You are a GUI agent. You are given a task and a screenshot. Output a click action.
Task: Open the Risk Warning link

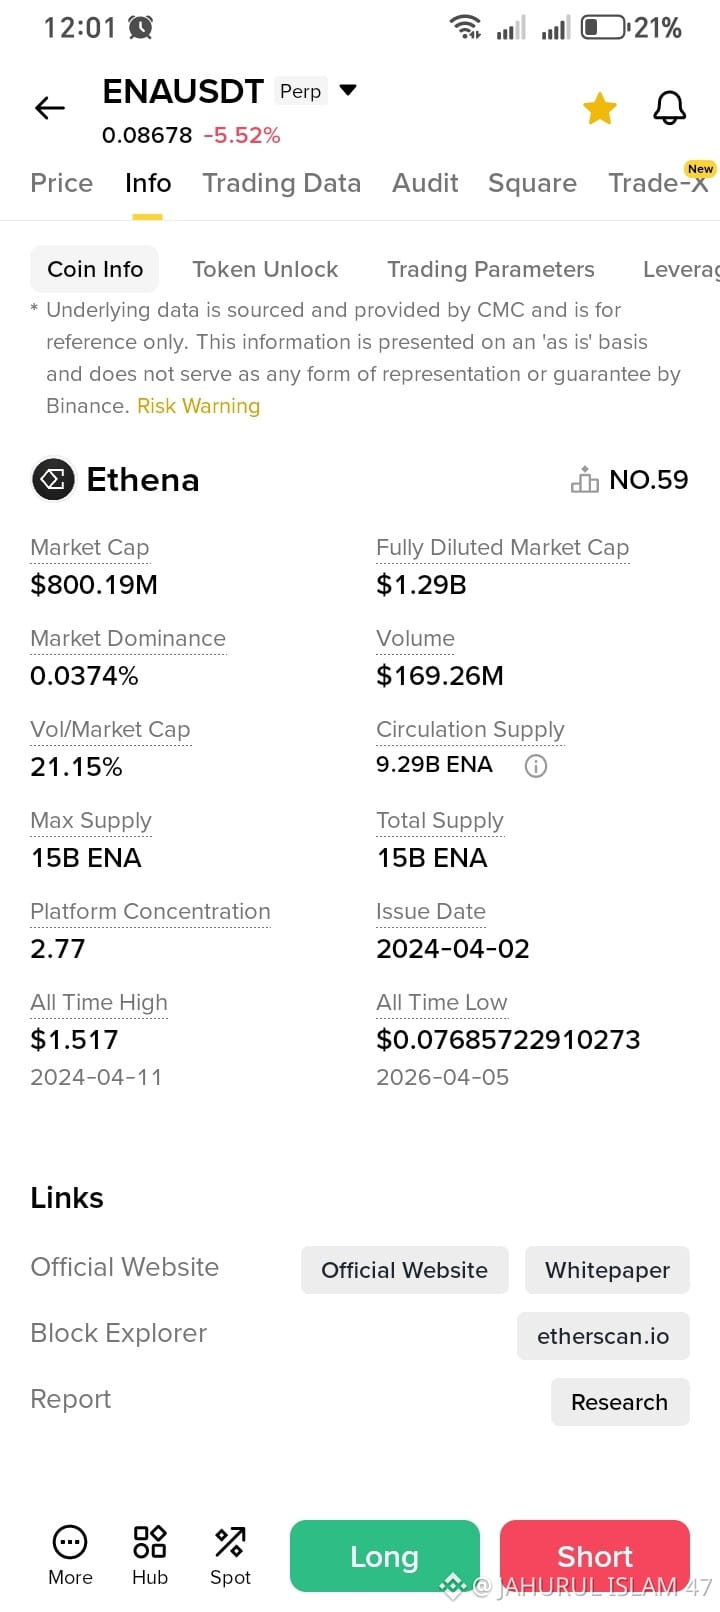coord(198,406)
